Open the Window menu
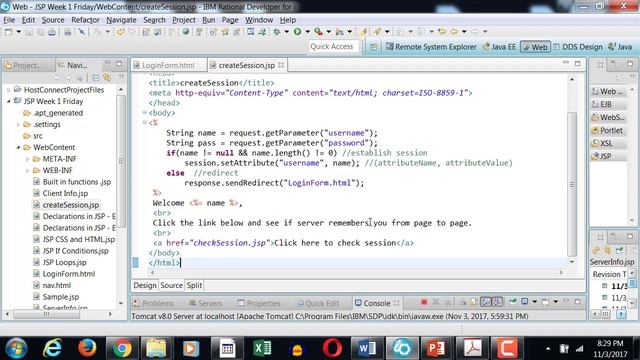 (x=259, y=20)
